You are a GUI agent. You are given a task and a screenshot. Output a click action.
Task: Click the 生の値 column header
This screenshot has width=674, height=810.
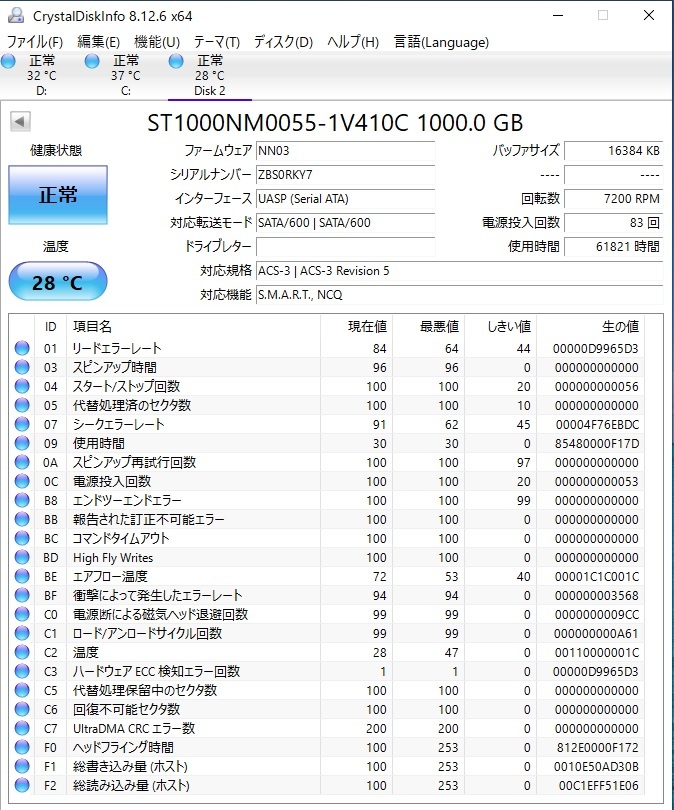tap(590, 326)
